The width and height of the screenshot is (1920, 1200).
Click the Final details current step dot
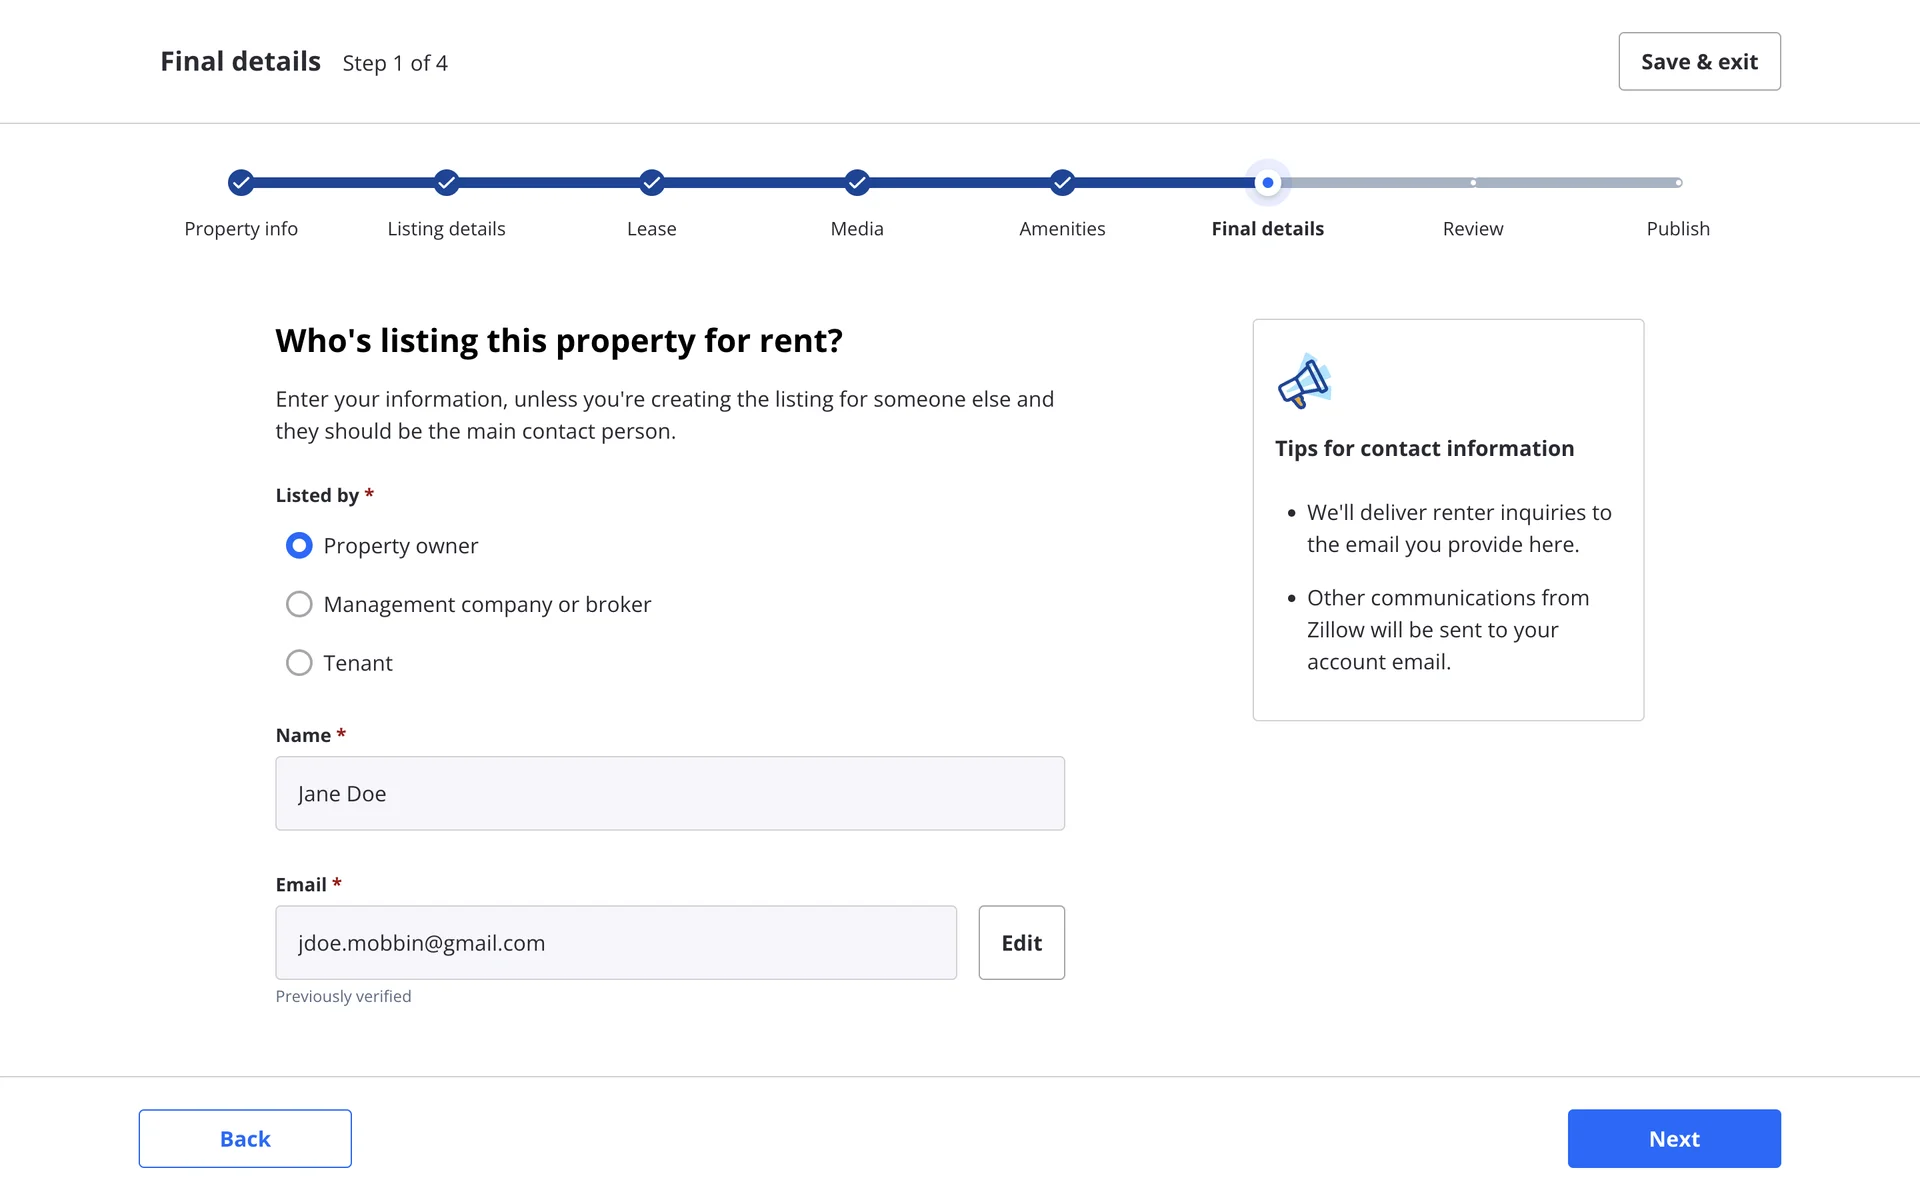(x=1267, y=183)
